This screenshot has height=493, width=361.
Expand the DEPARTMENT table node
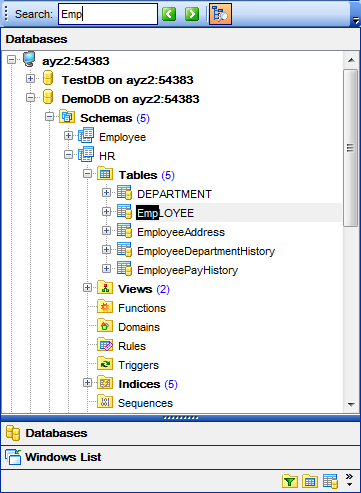coord(106,193)
